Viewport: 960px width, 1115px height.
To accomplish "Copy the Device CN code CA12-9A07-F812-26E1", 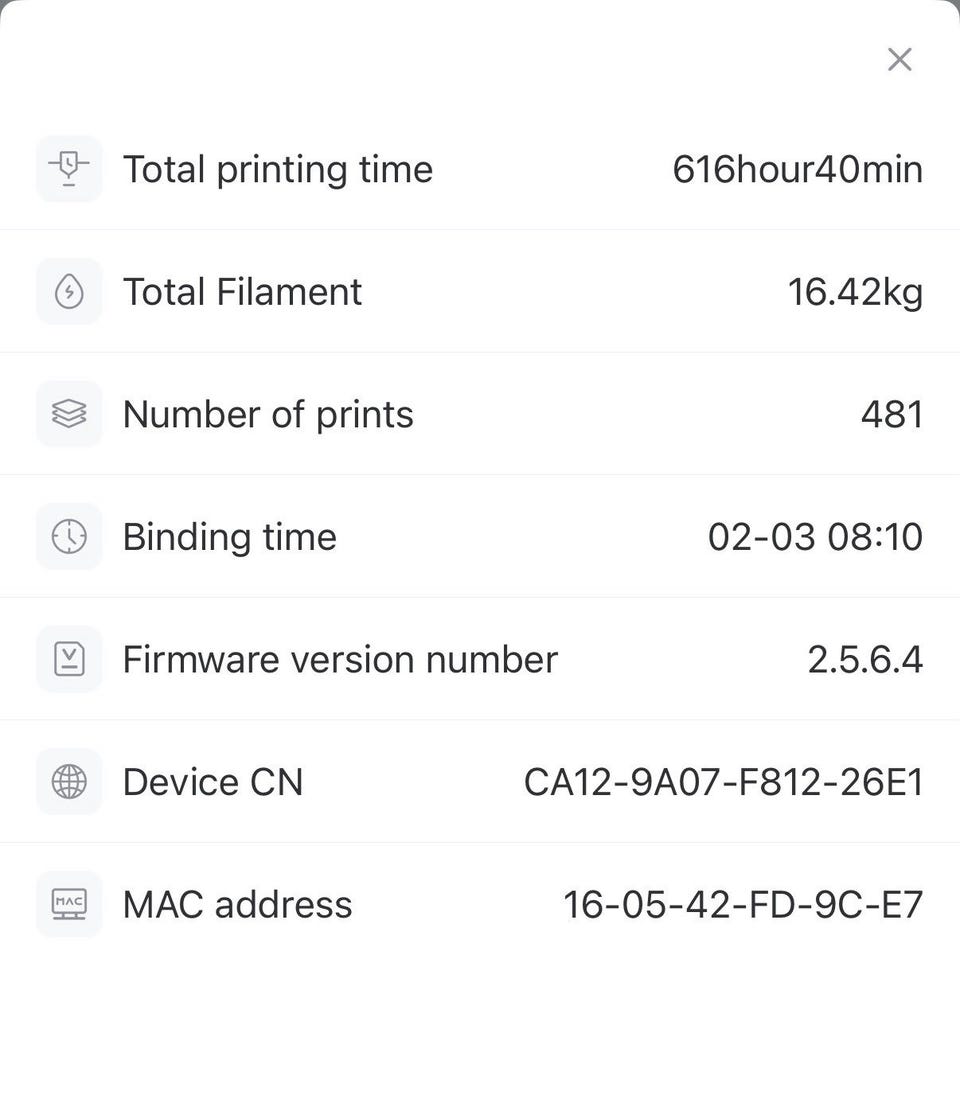I will pos(724,782).
